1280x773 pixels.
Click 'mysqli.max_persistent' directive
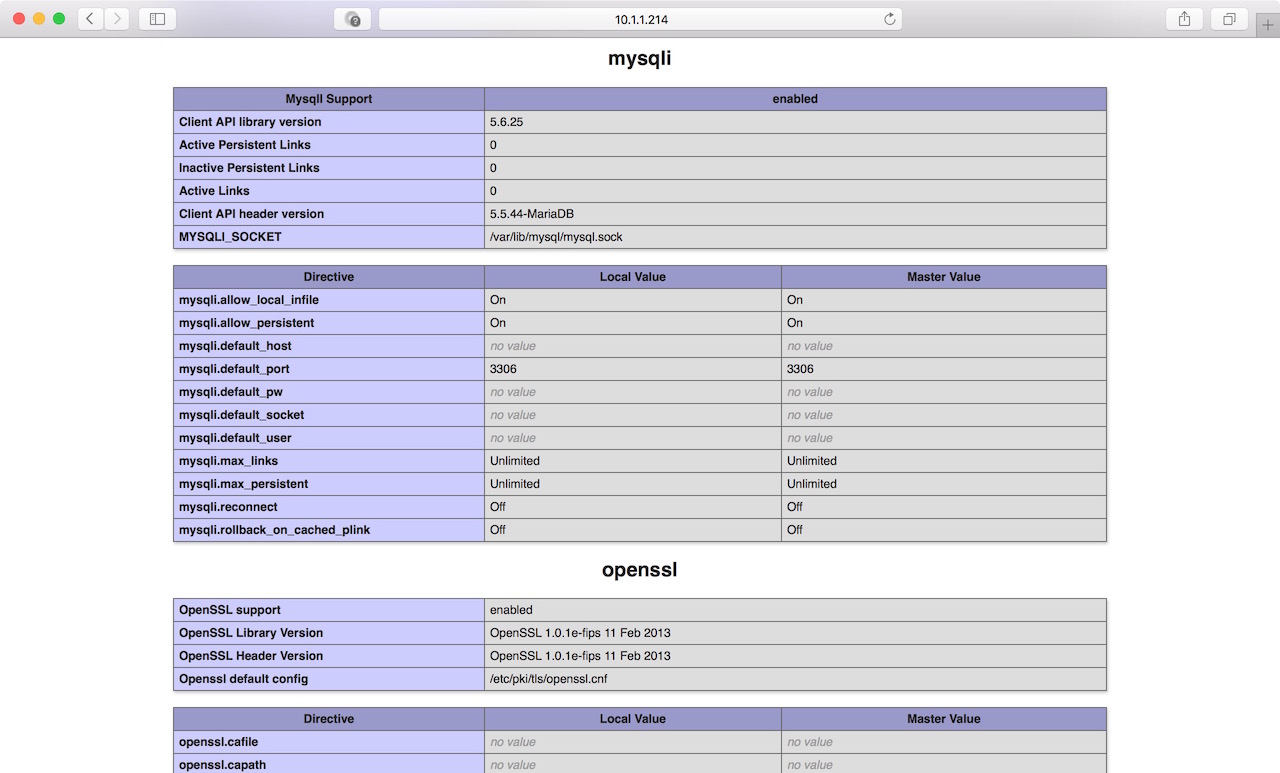tap(243, 484)
